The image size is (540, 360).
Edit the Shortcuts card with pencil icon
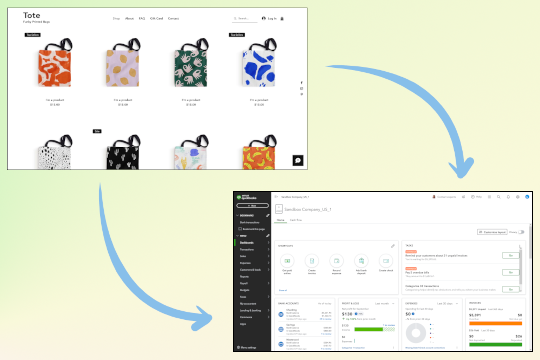393,246
